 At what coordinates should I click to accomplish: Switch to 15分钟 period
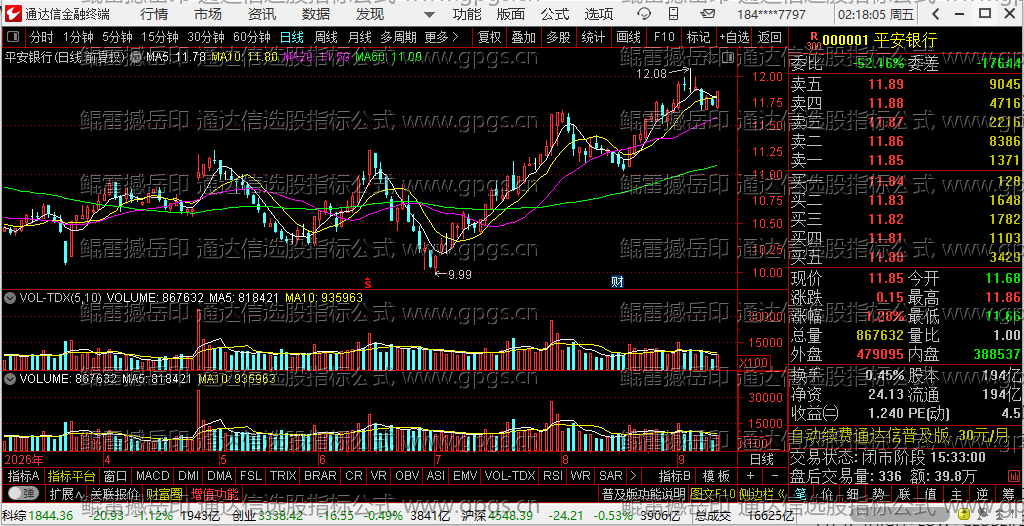pos(160,38)
